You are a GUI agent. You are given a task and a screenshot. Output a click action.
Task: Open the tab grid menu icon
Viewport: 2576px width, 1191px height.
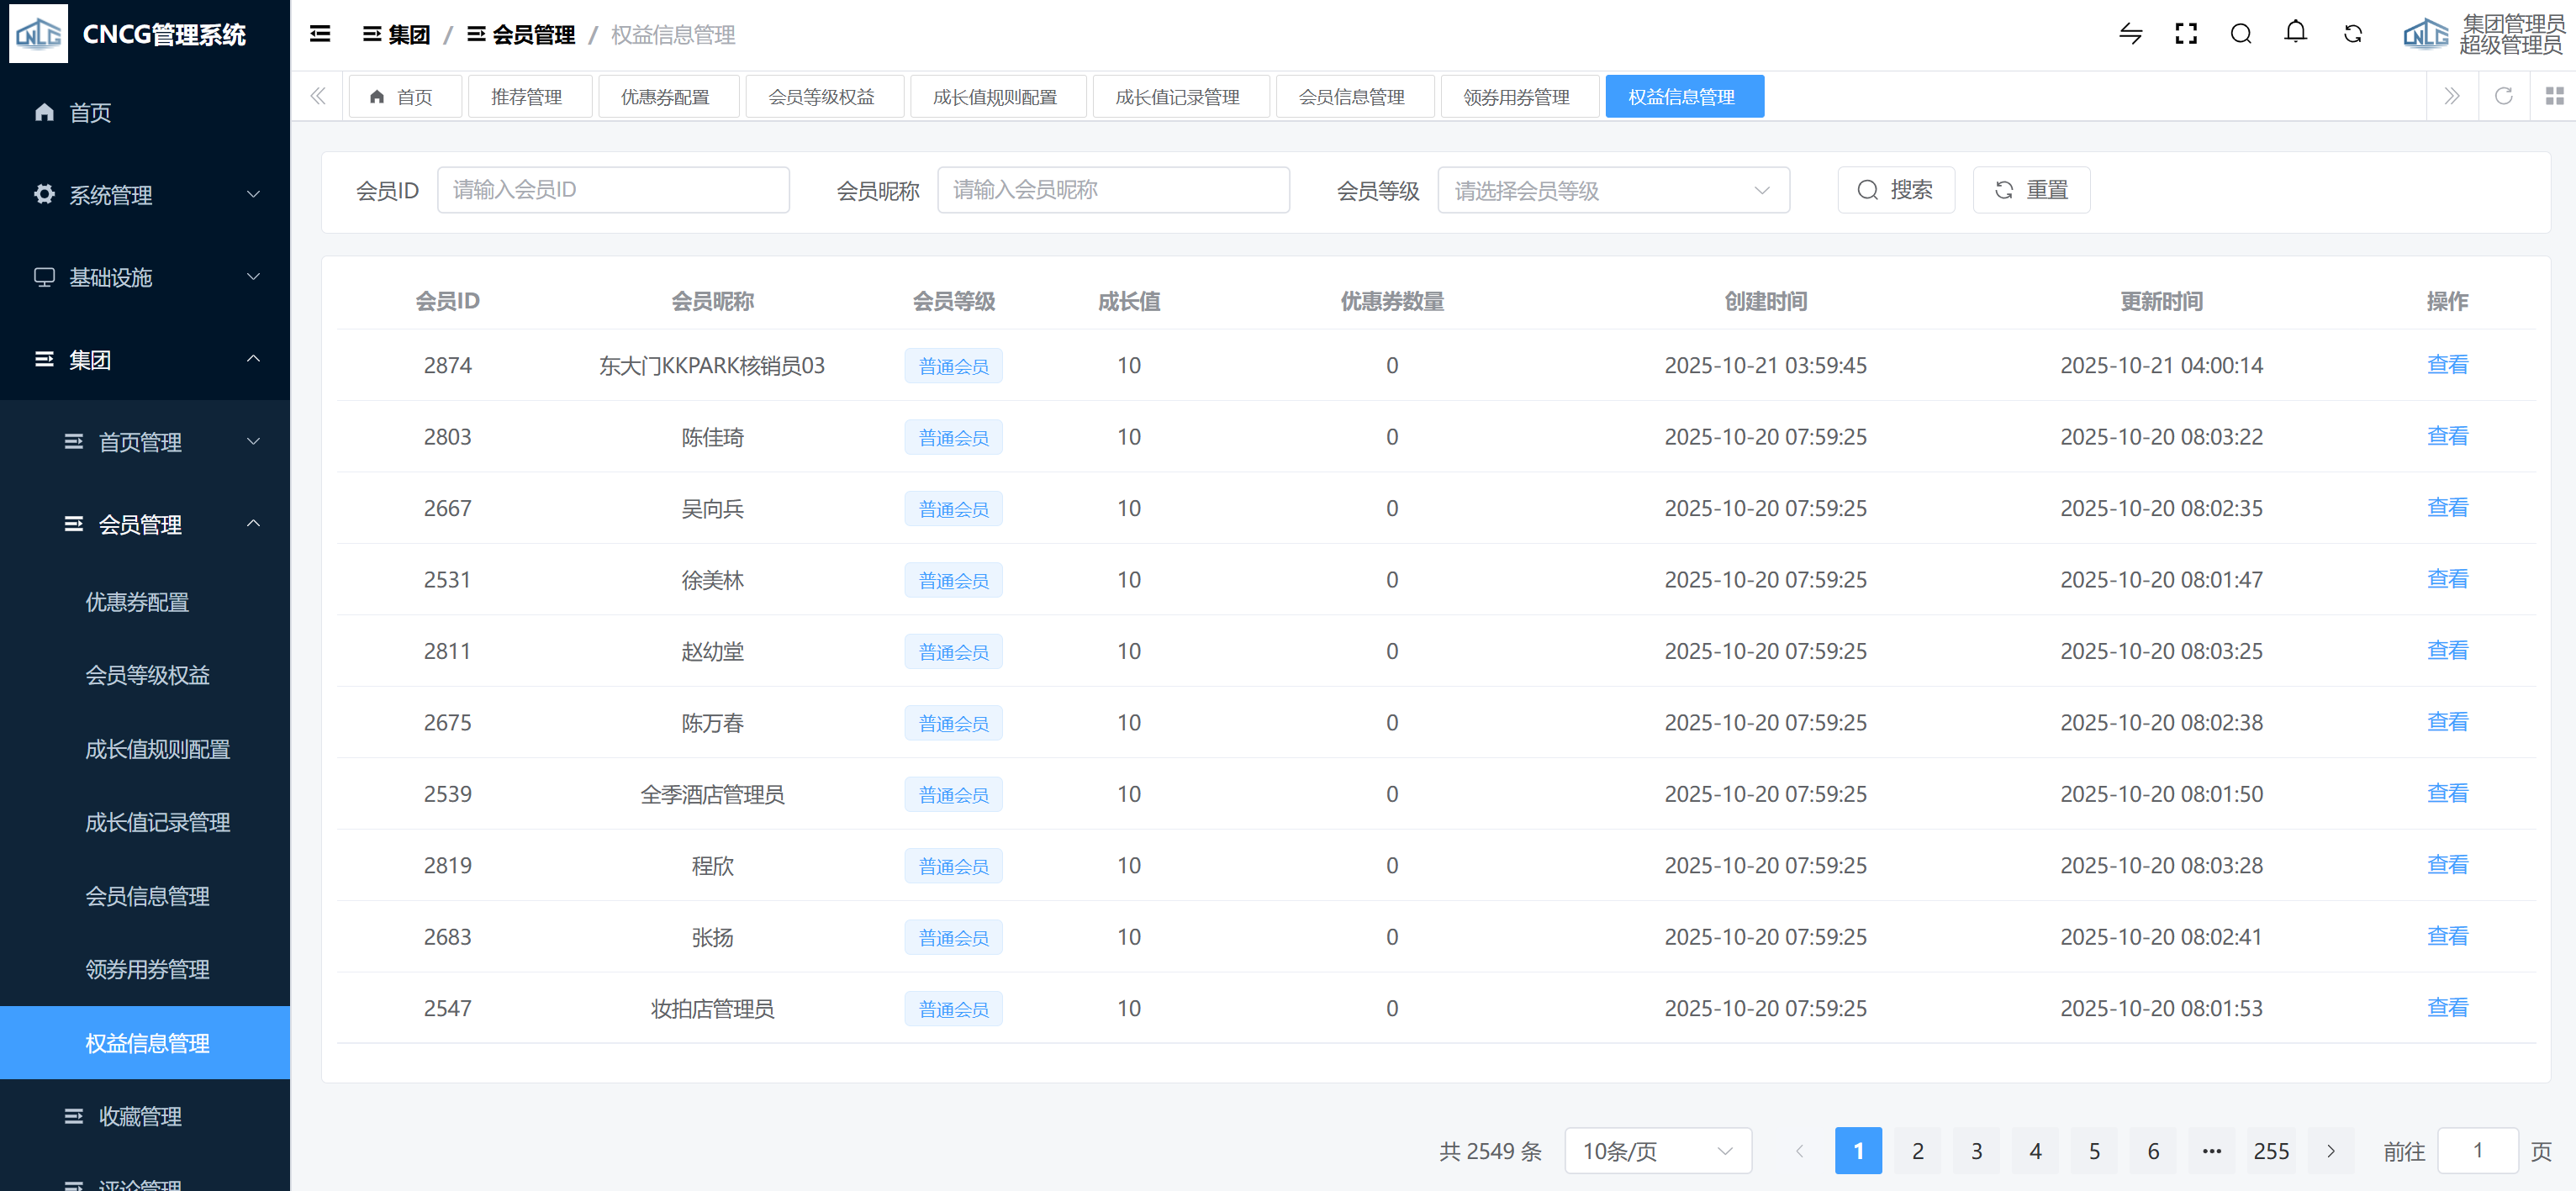2554,96
